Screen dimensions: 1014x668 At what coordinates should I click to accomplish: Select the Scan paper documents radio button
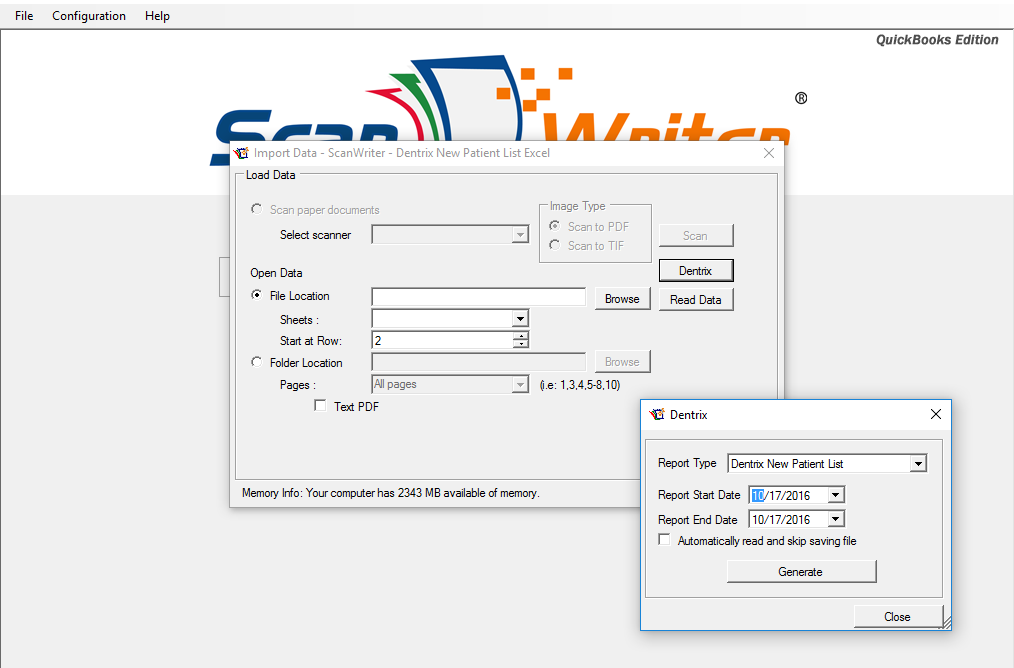coord(257,209)
